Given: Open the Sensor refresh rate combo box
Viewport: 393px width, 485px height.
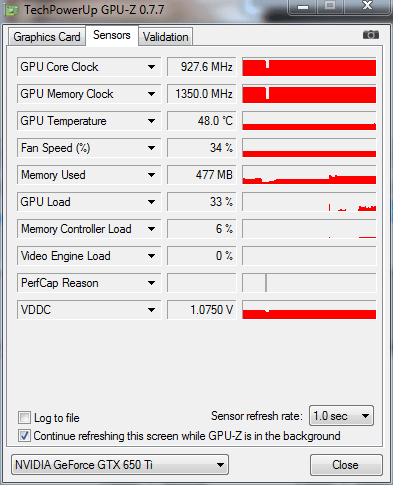Looking at the screenshot, I should coord(341,416).
